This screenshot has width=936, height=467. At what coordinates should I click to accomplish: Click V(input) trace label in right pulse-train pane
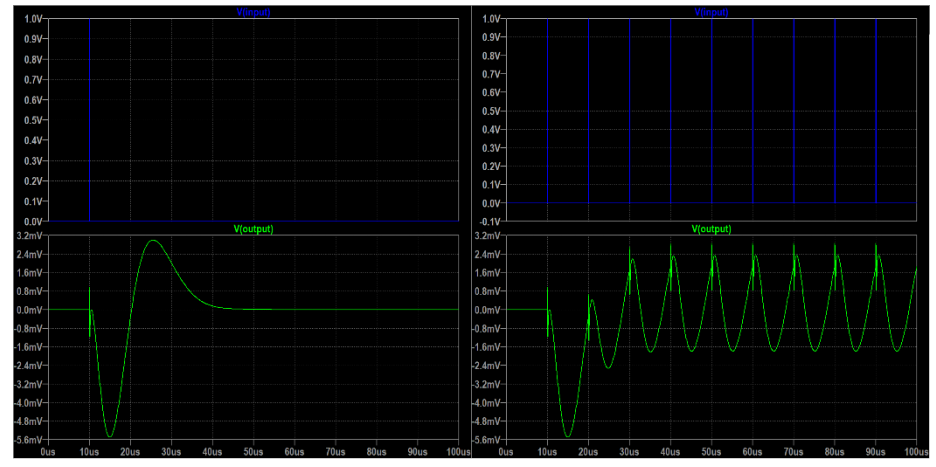[x=712, y=12]
